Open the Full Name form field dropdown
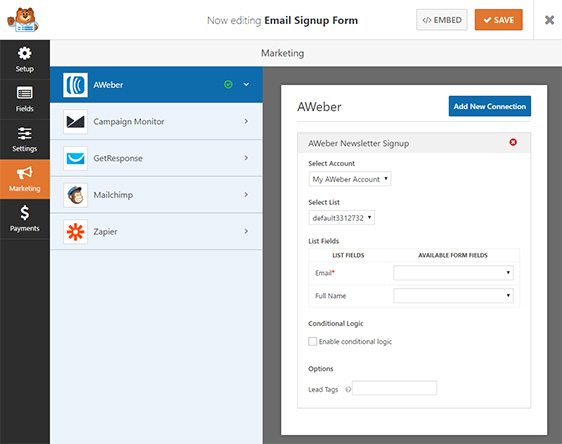Viewport: 562px width, 444px height. coord(453,296)
